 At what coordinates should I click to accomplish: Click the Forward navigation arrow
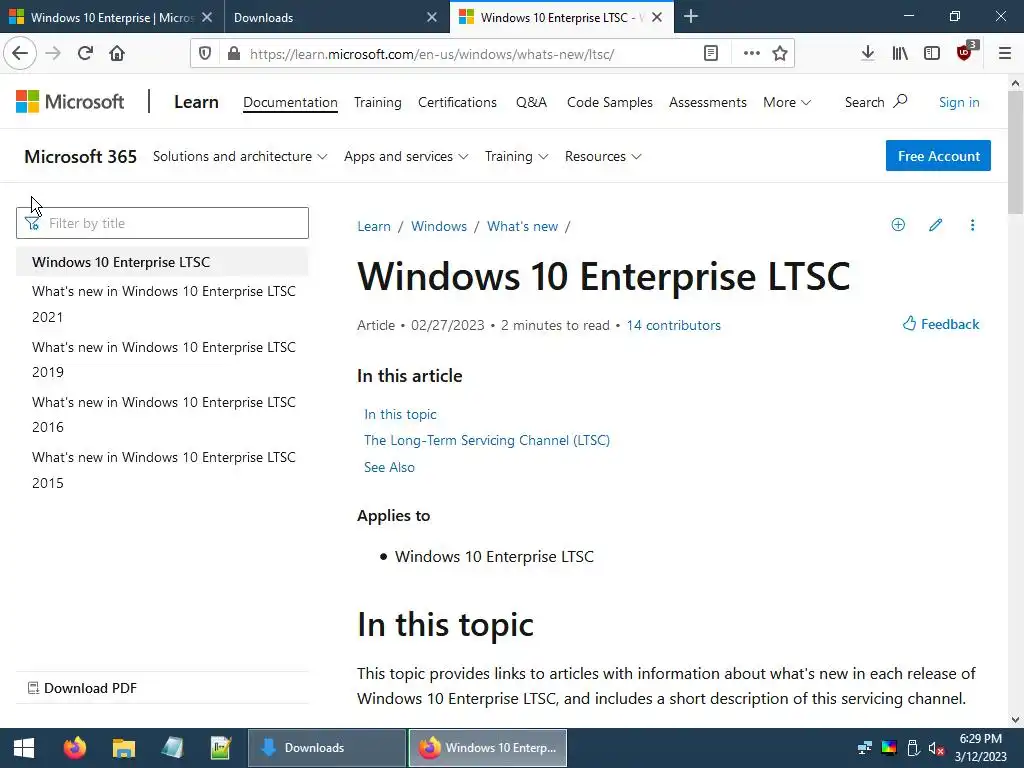pyautogui.click(x=53, y=54)
